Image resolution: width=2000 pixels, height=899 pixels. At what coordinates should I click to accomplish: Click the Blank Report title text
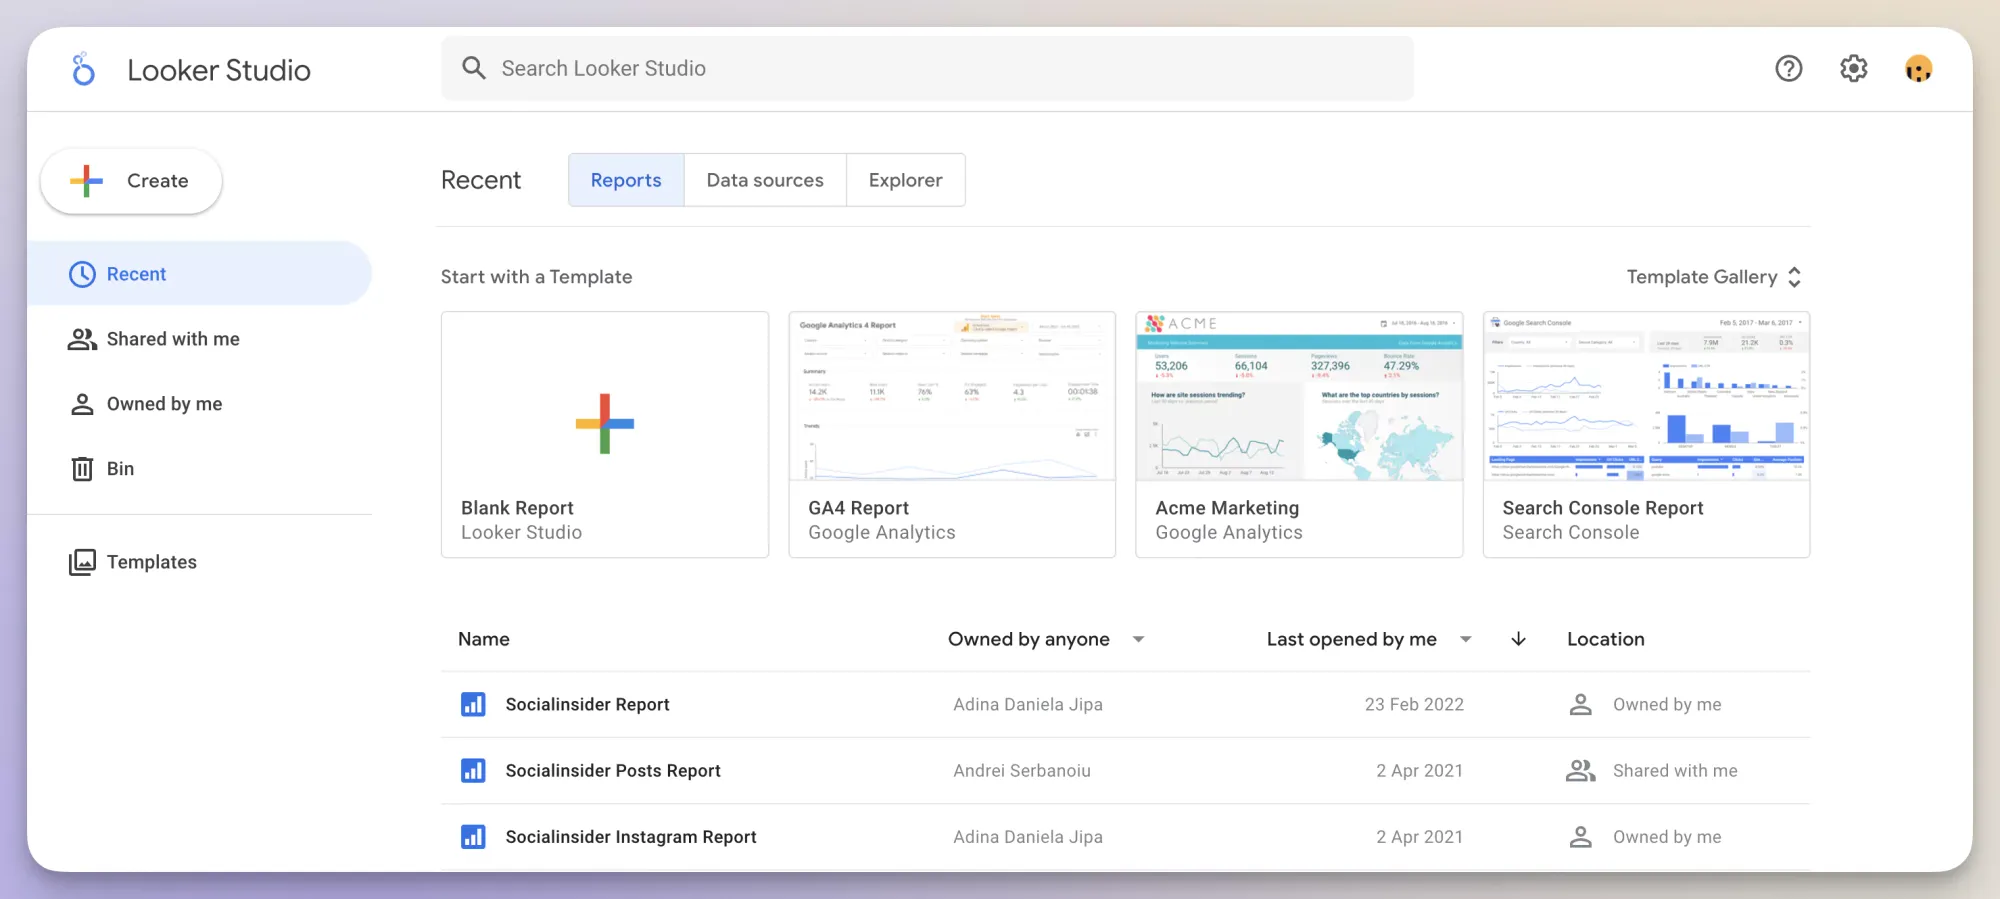point(517,508)
